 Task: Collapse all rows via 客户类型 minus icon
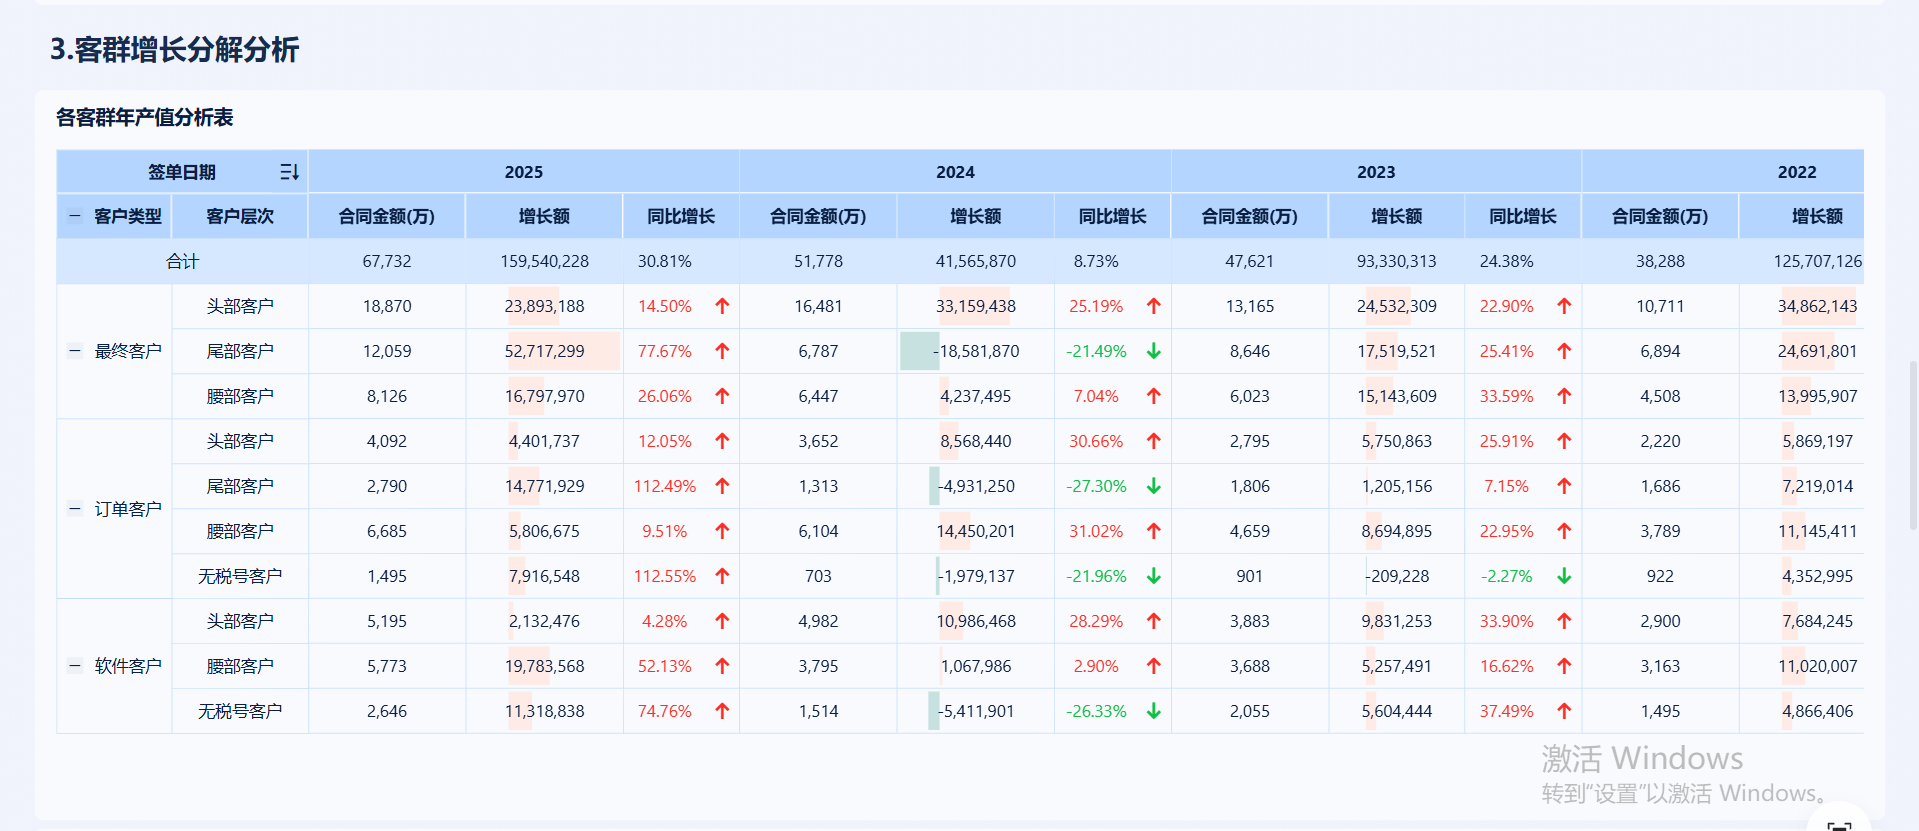pos(75,216)
